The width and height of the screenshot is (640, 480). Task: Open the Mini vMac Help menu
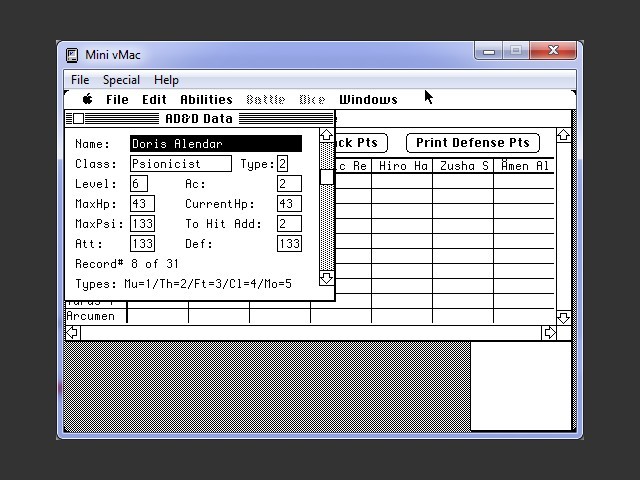(x=166, y=80)
